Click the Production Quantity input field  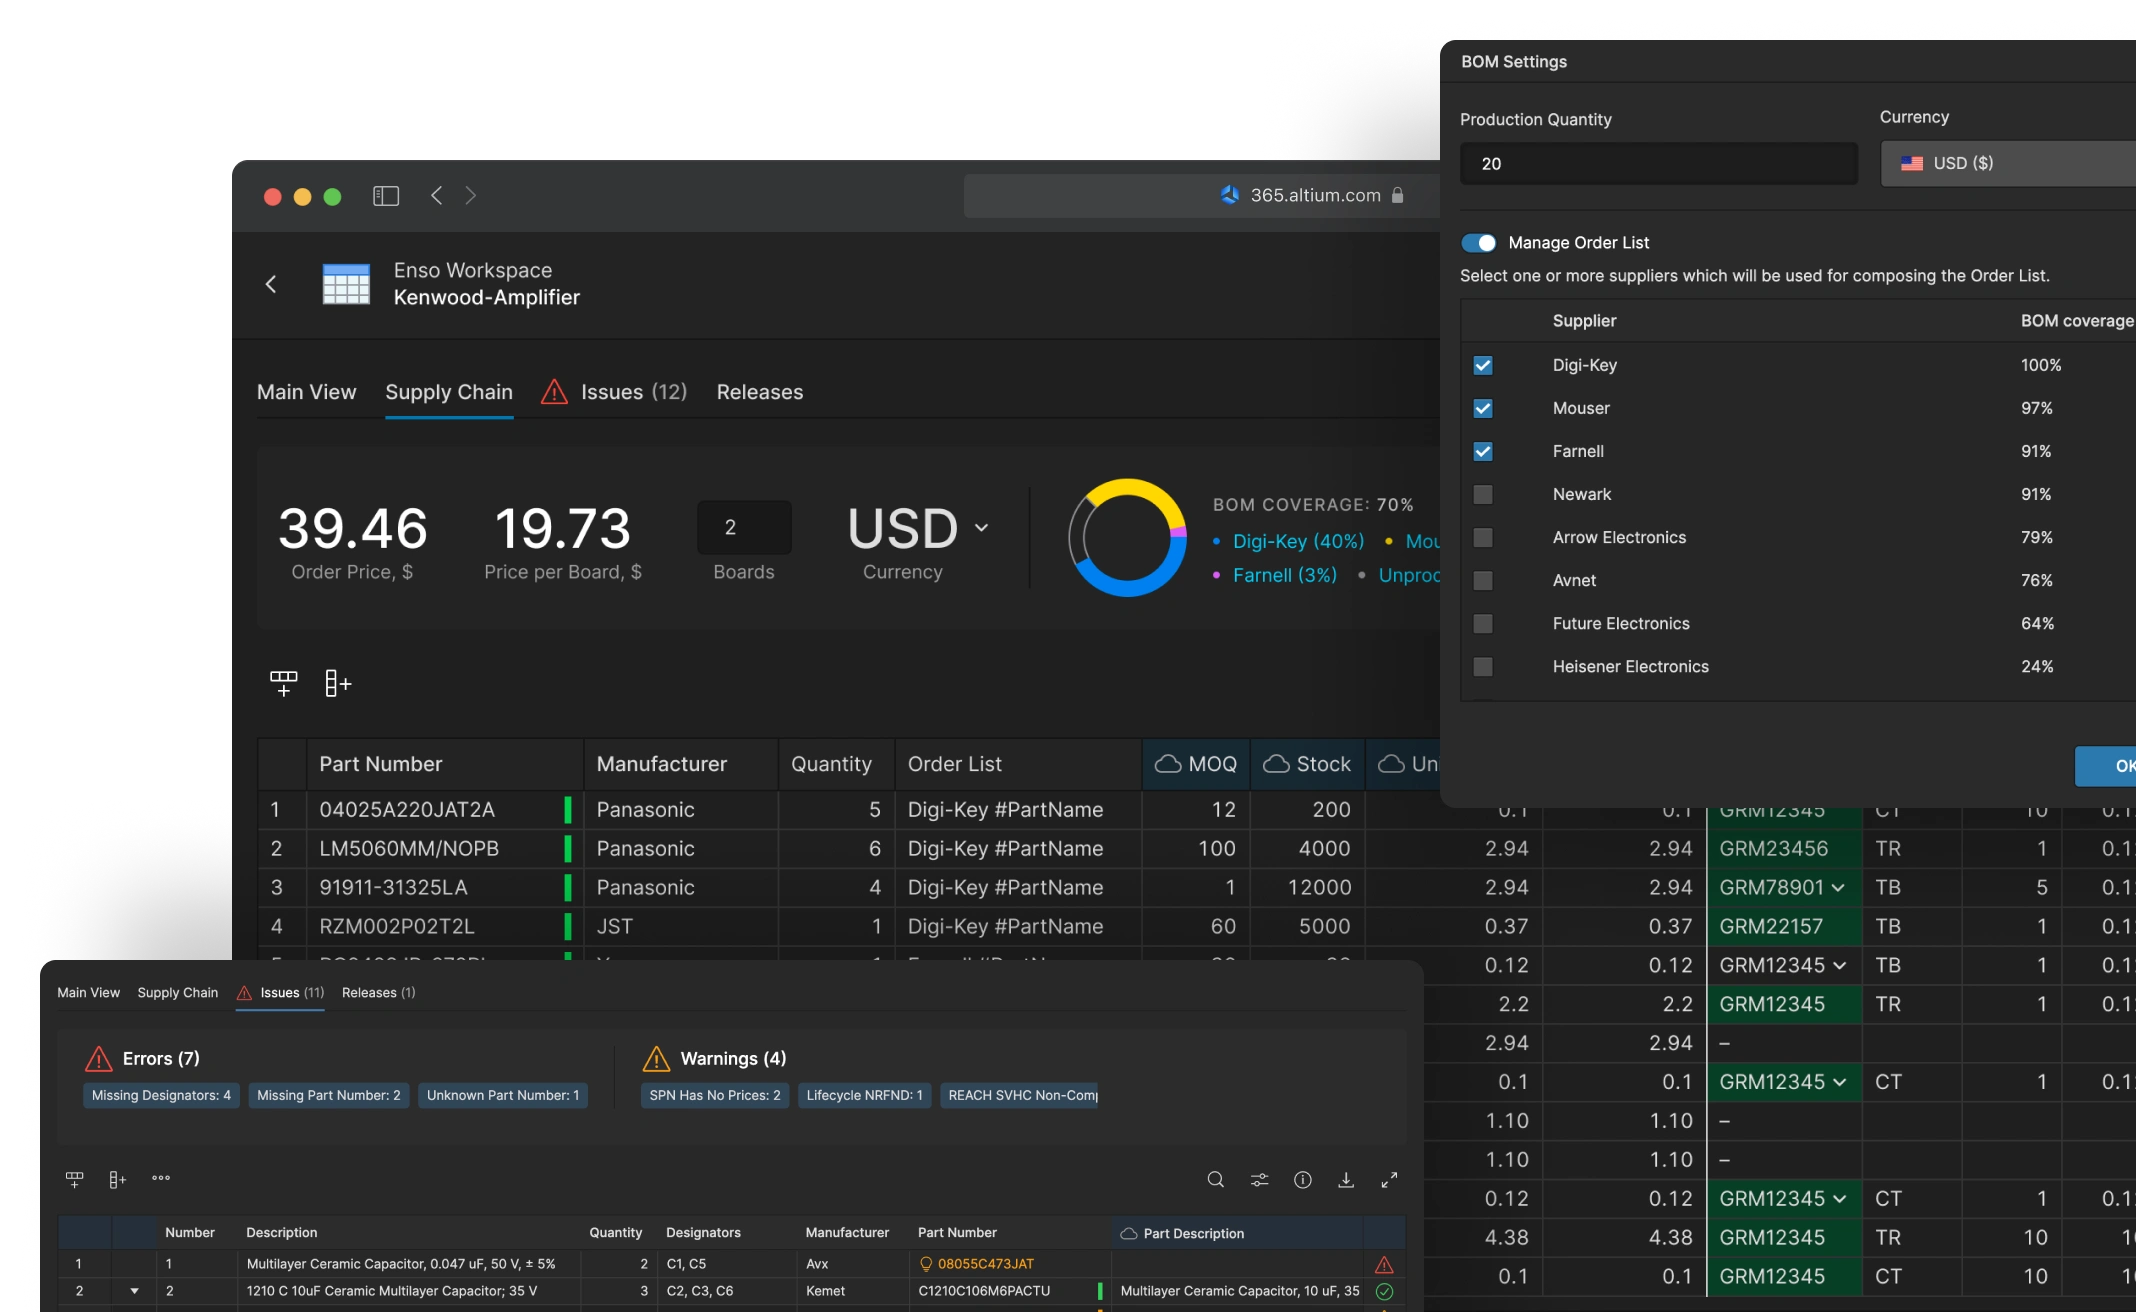(x=1658, y=163)
